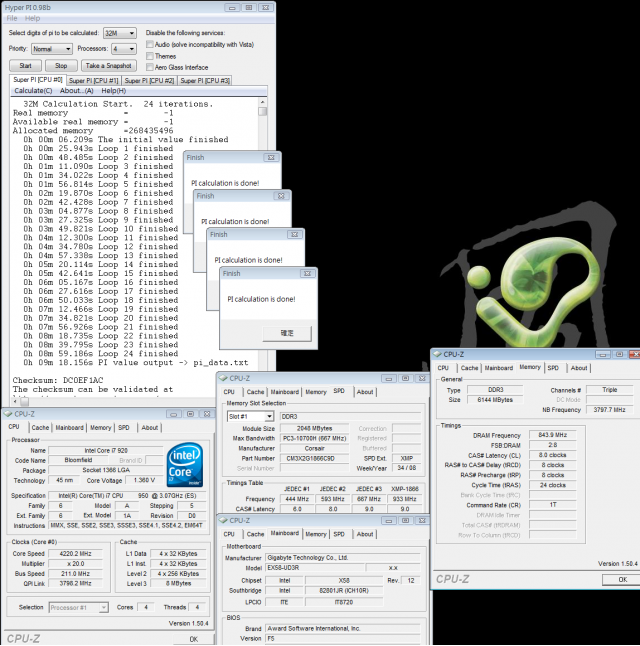This screenshot has height=646, width=640.
Task: Click the Part Number CM3X2G1866C9D field
Action: click(x=316, y=458)
